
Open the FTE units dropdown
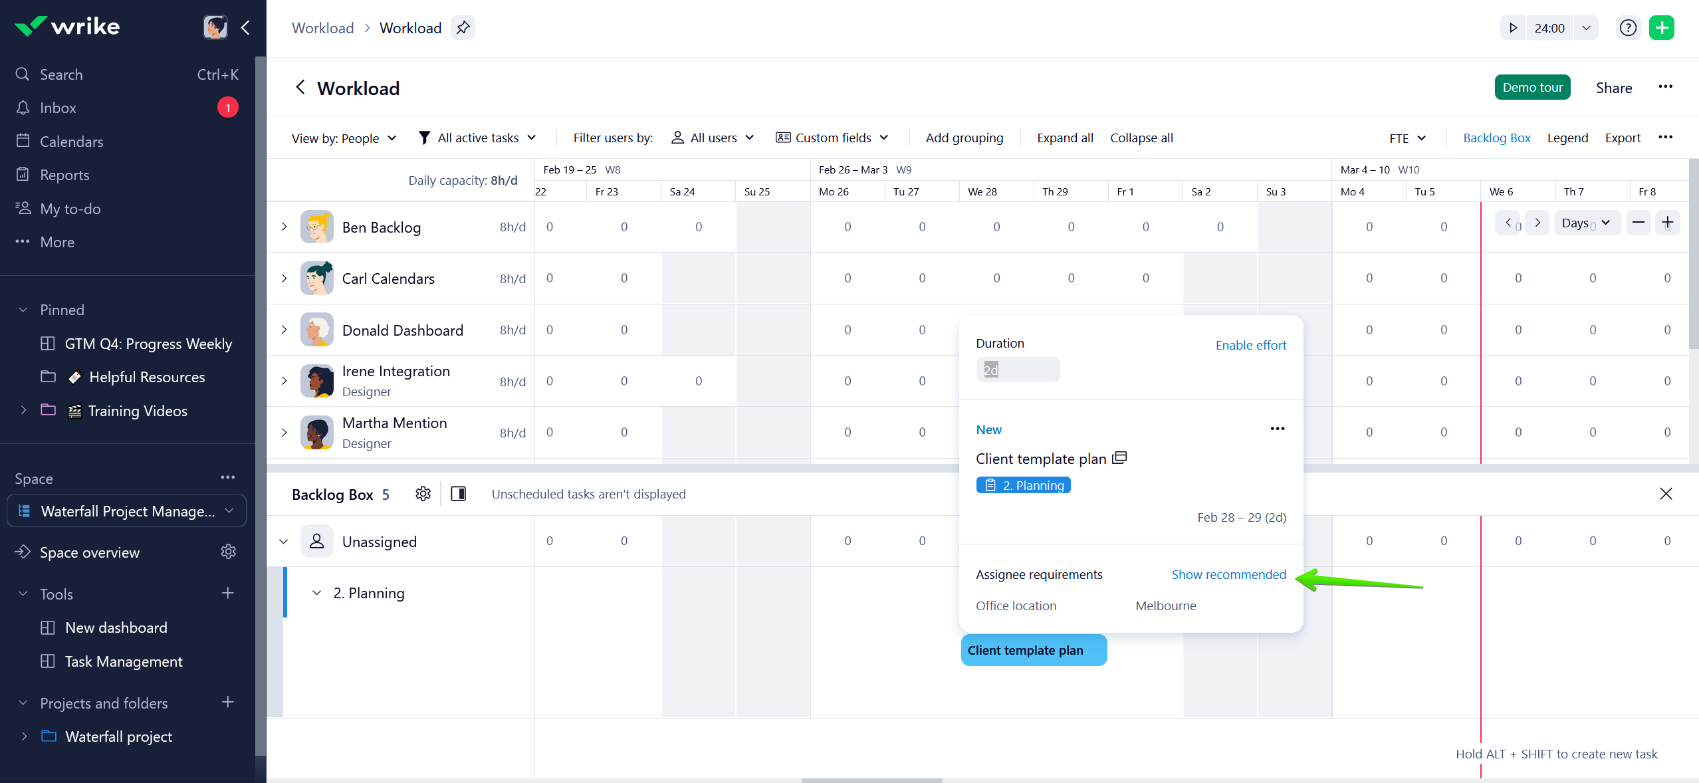[1408, 138]
